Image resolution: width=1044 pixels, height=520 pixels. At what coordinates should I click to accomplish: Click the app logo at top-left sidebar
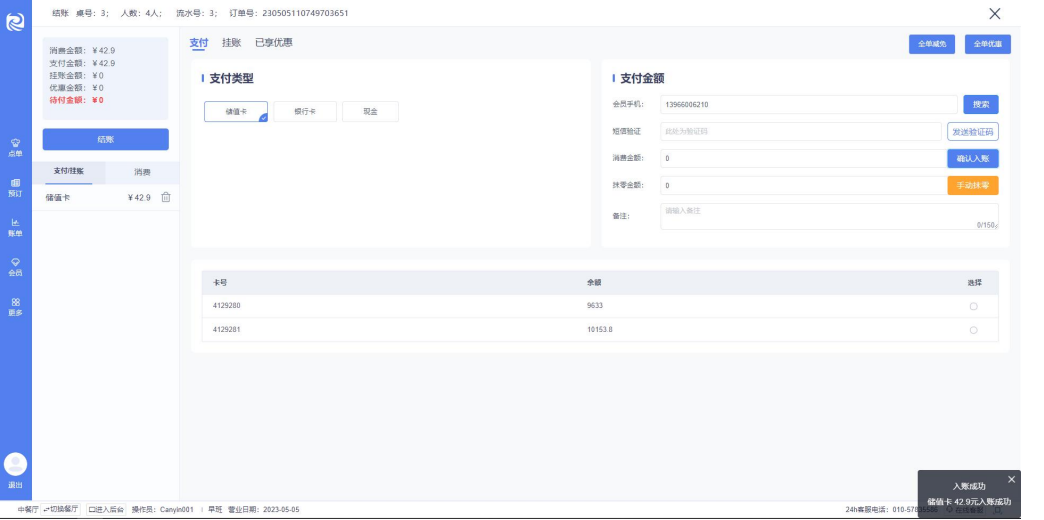(x=15, y=21)
